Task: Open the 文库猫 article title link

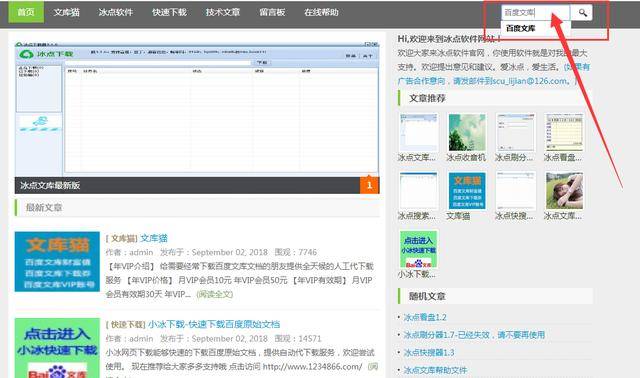Action: [154, 238]
